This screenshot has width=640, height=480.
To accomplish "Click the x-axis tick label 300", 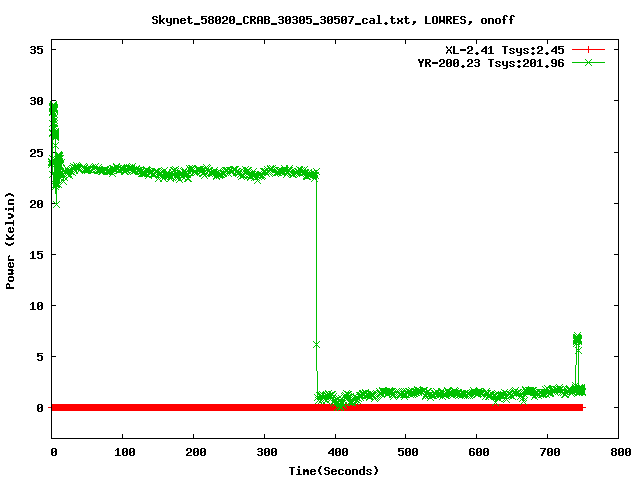I will click(x=266, y=452).
